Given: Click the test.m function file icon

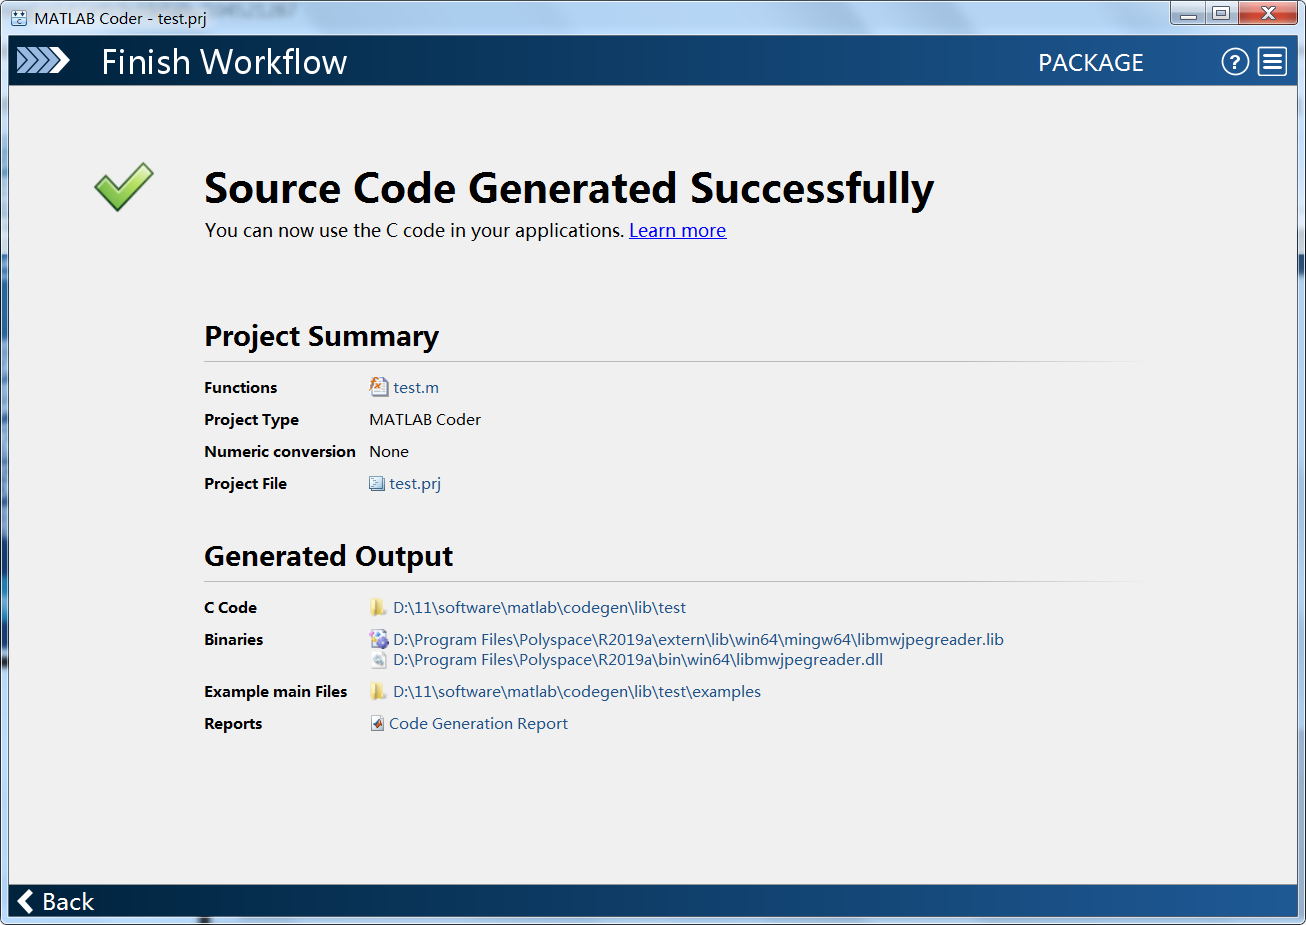Looking at the screenshot, I should point(378,387).
